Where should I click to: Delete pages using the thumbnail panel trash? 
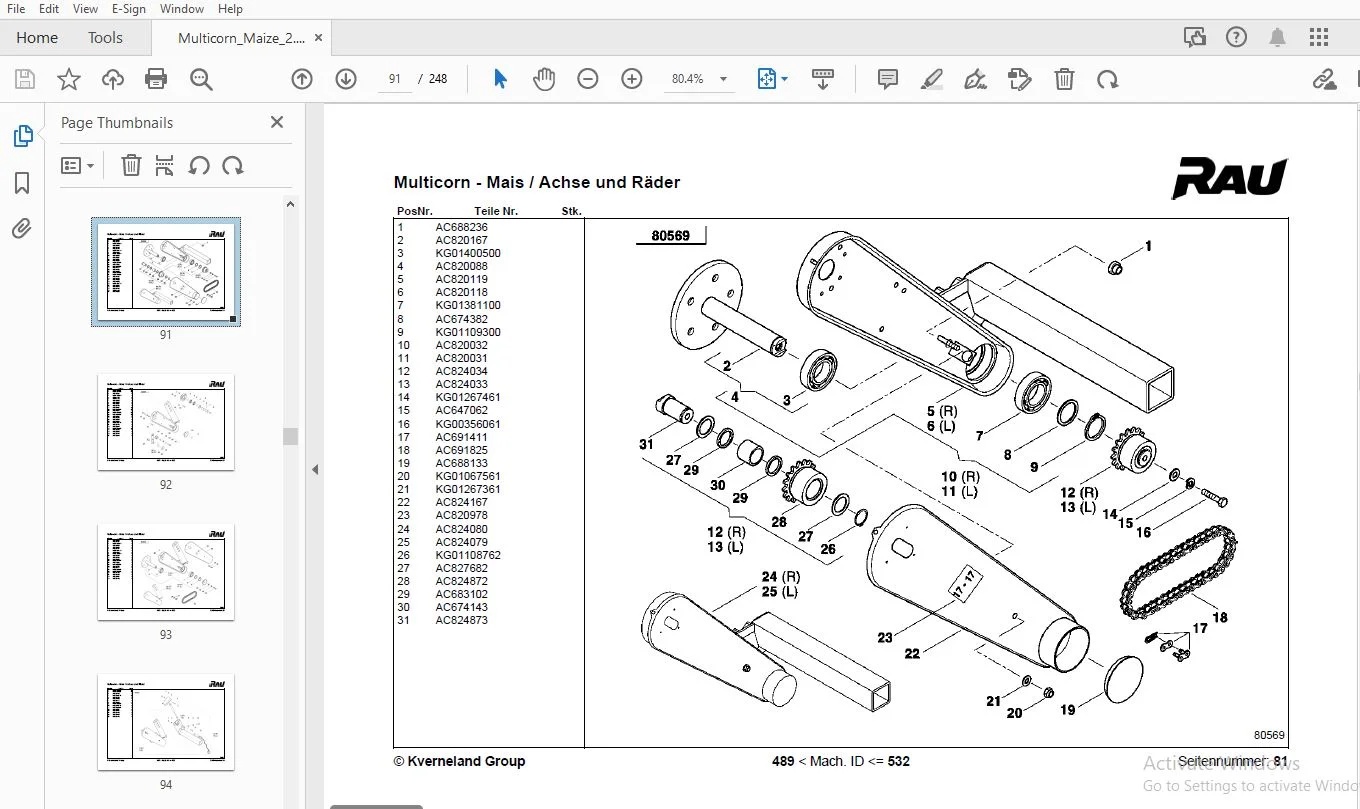click(131, 166)
